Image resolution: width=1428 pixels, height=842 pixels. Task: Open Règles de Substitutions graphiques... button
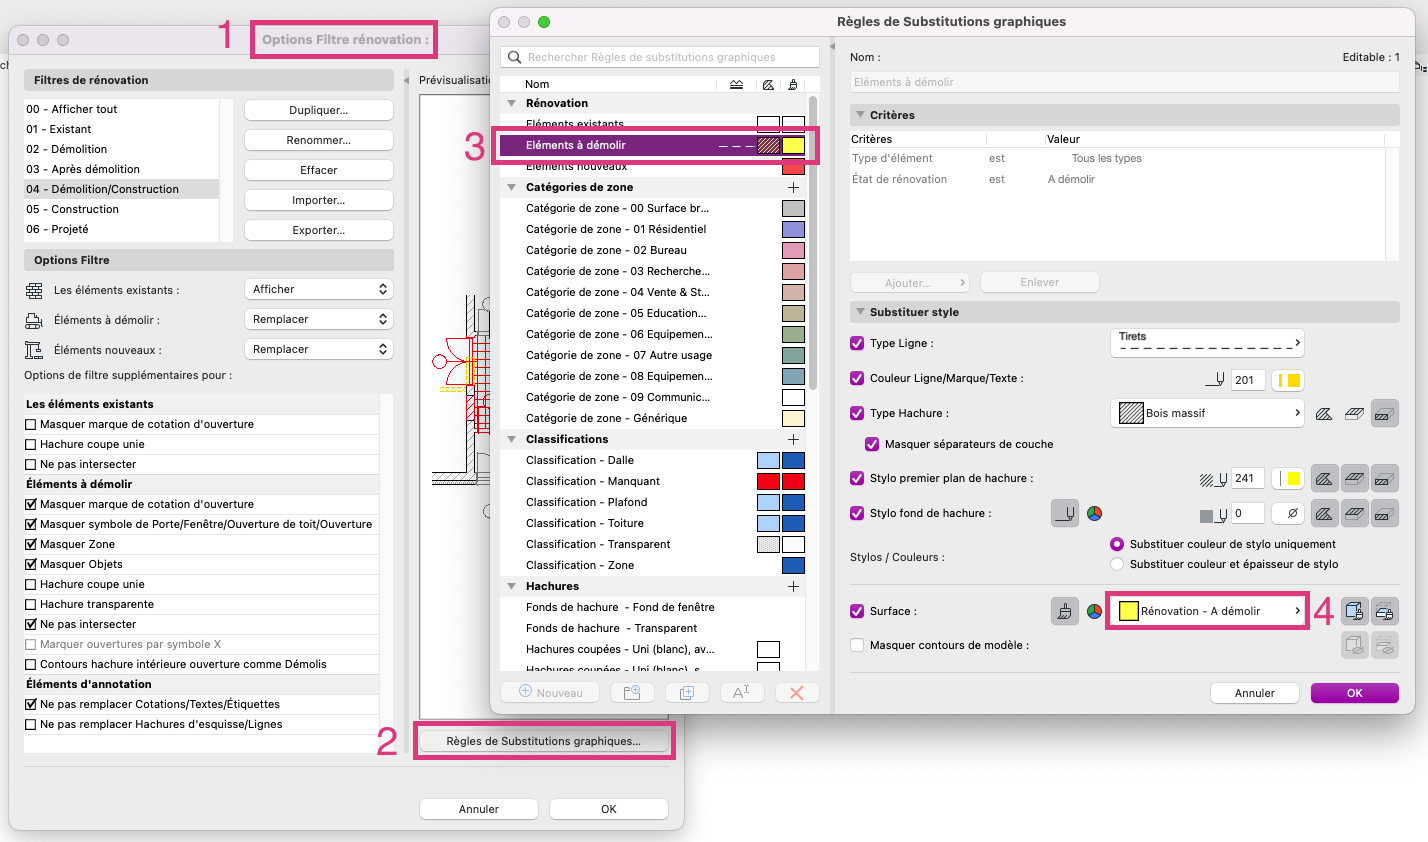[x=543, y=741]
